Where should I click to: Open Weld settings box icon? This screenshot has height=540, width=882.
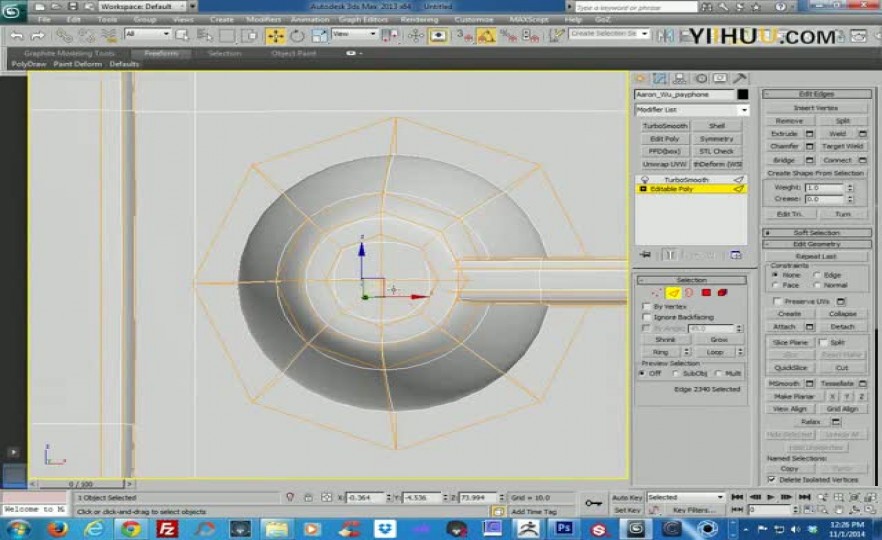tap(862, 134)
